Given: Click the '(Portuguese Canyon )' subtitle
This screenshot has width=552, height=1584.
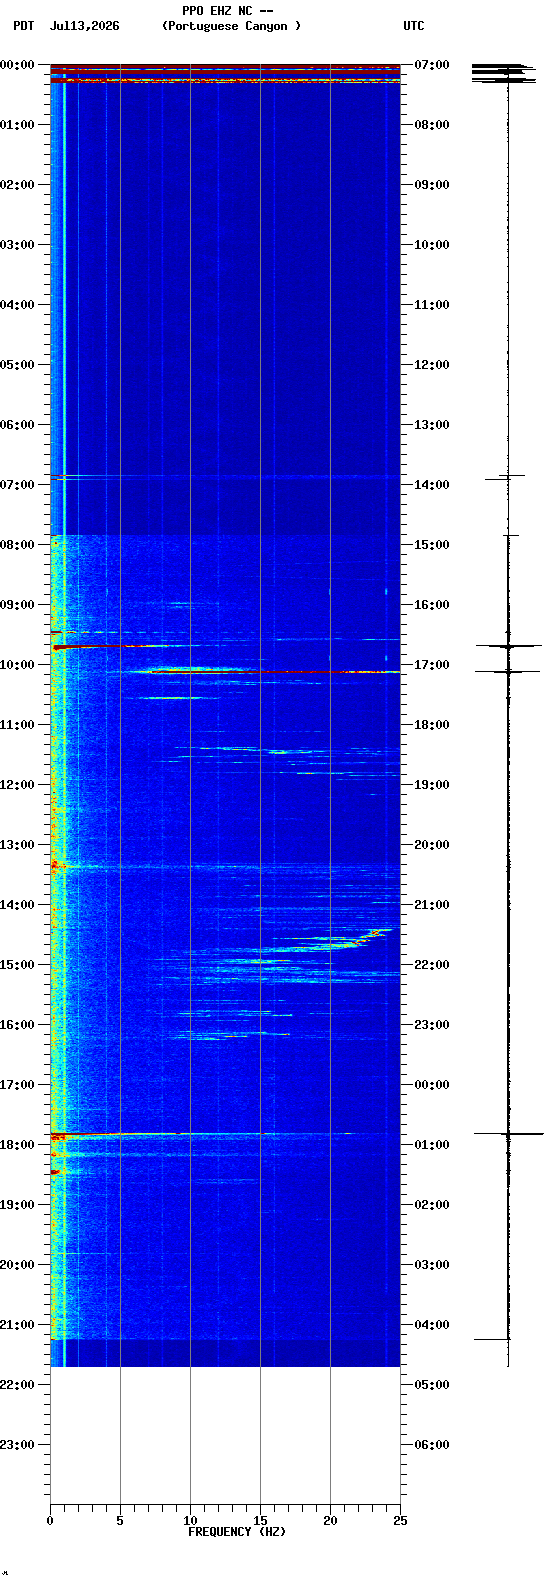Looking at the screenshot, I should click(x=231, y=26).
